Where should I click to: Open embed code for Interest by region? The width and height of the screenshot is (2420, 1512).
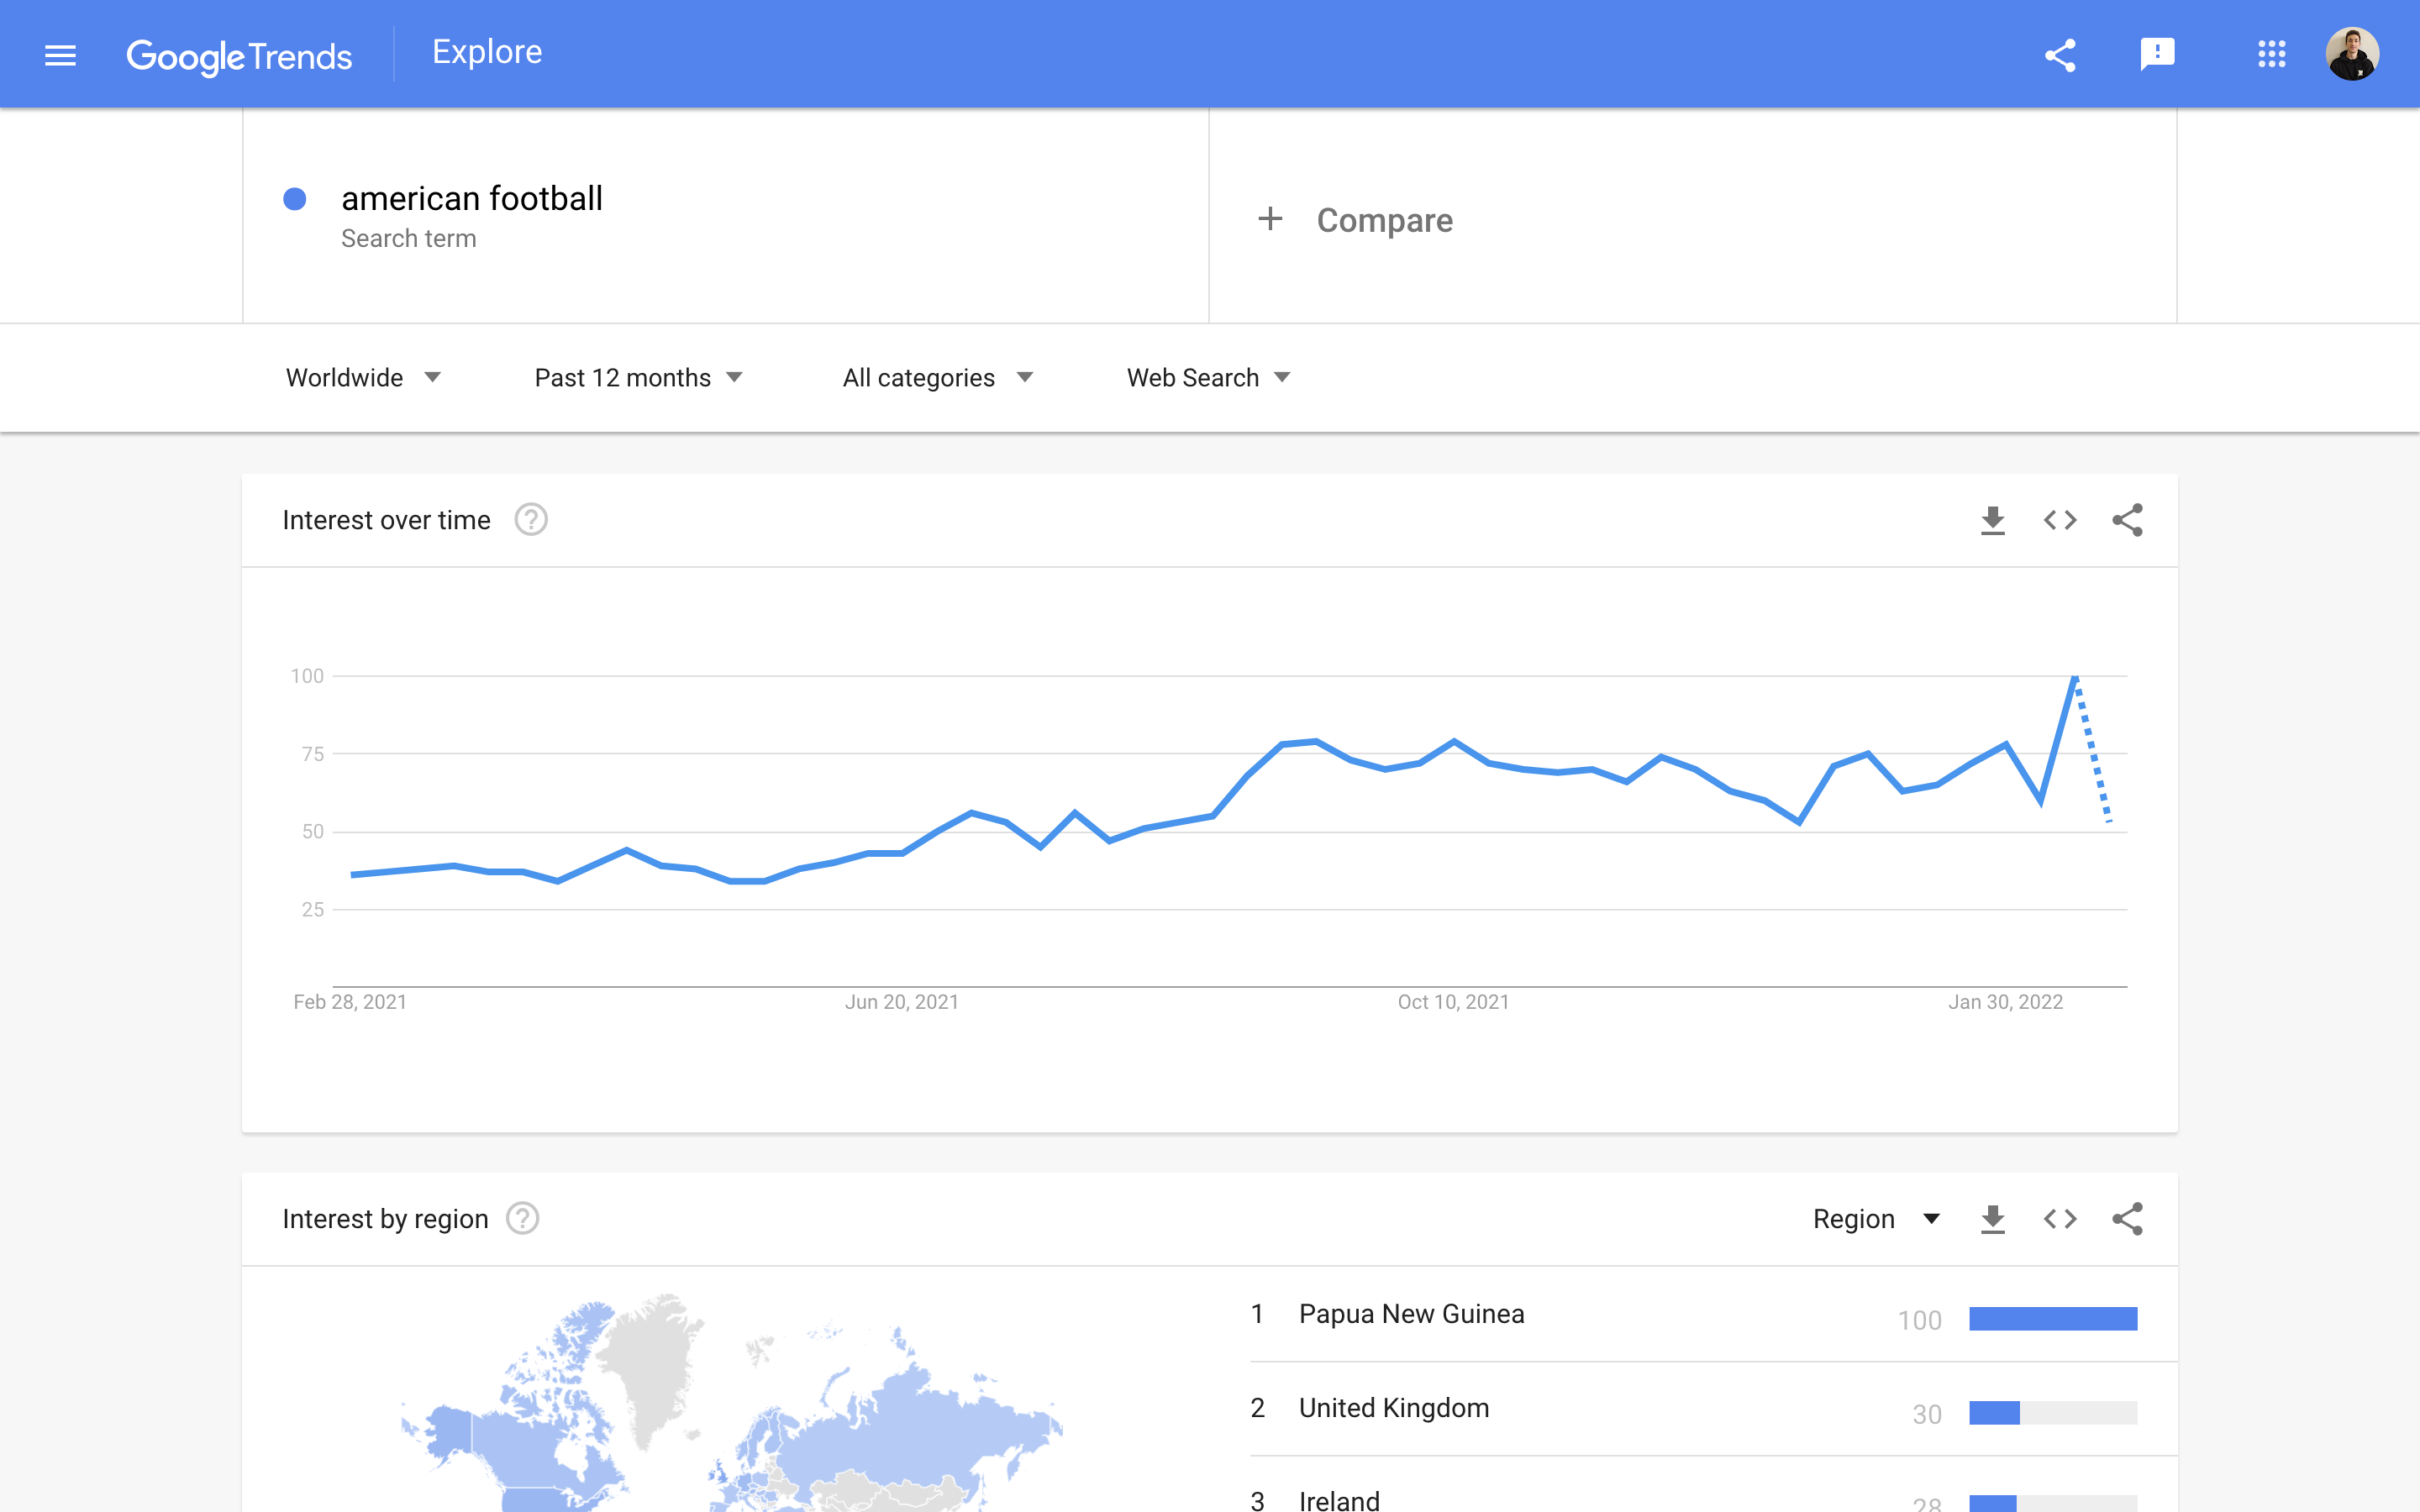pyautogui.click(x=2059, y=1219)
